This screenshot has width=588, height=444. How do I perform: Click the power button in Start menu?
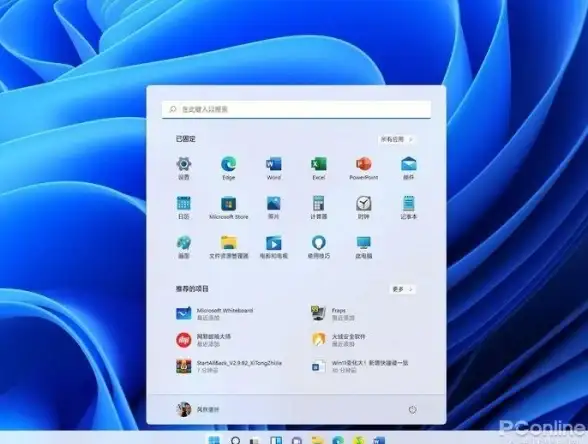(412, 410)
